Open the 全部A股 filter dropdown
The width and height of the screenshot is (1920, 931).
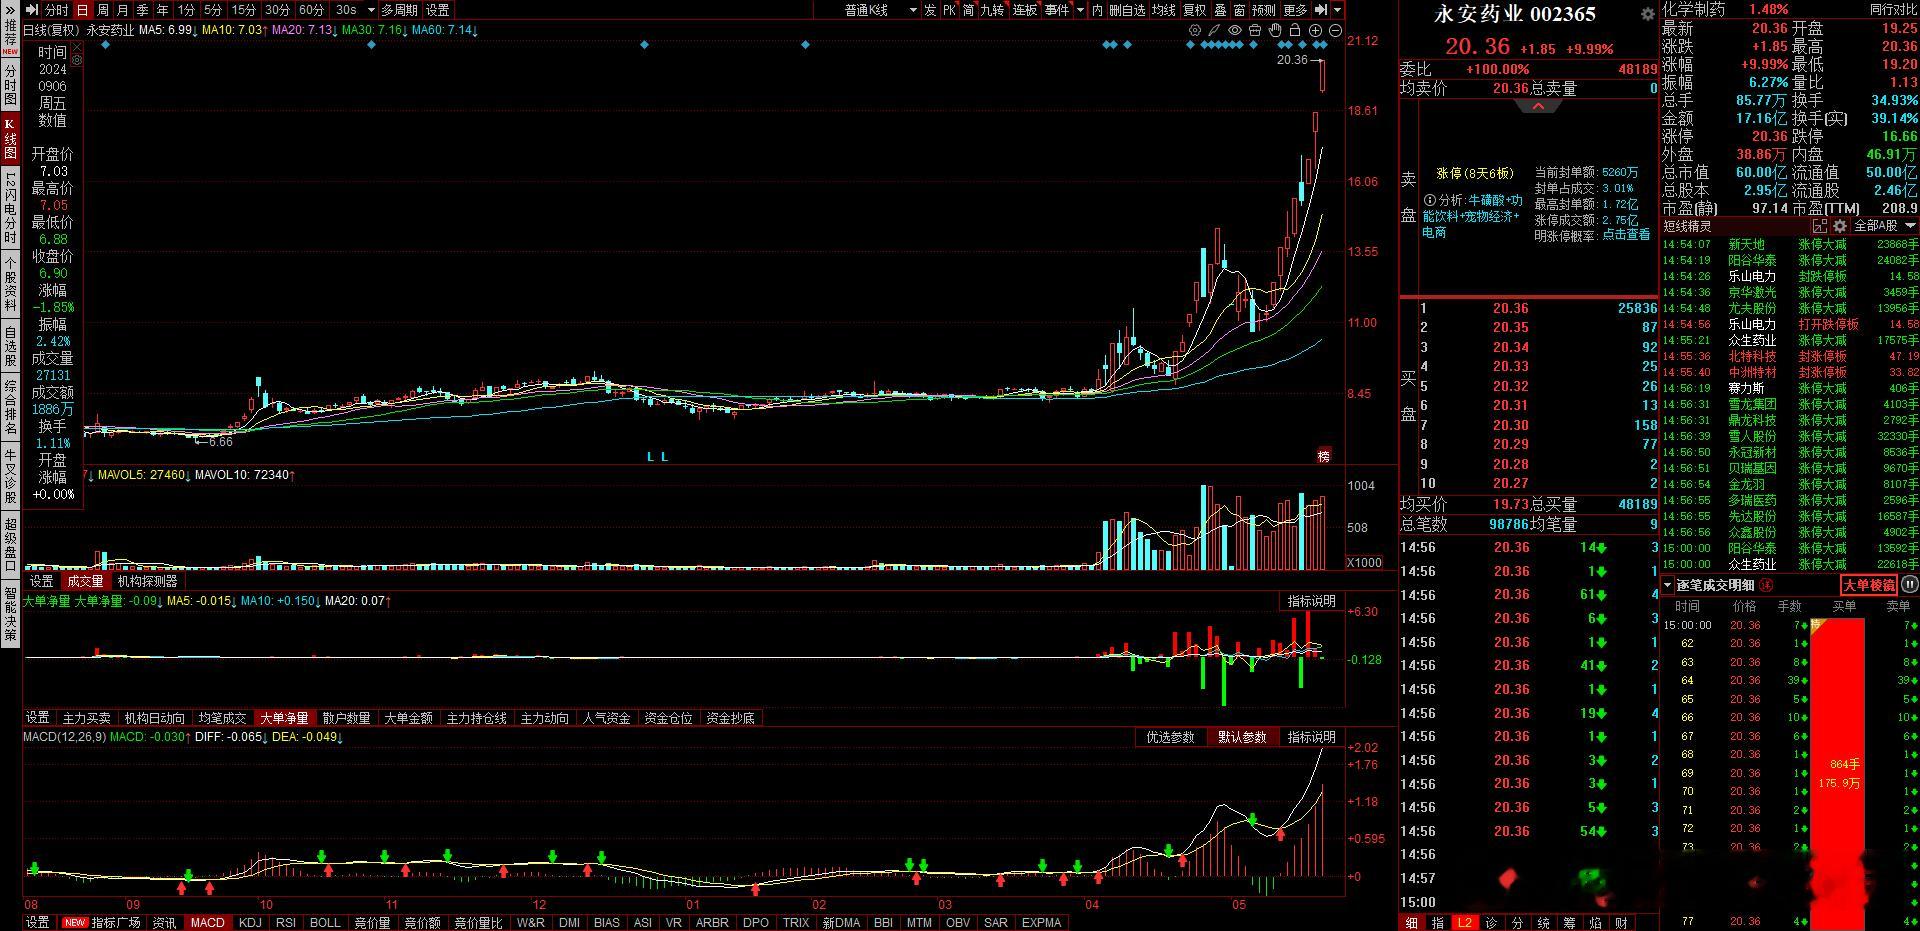click(1884, 226)
